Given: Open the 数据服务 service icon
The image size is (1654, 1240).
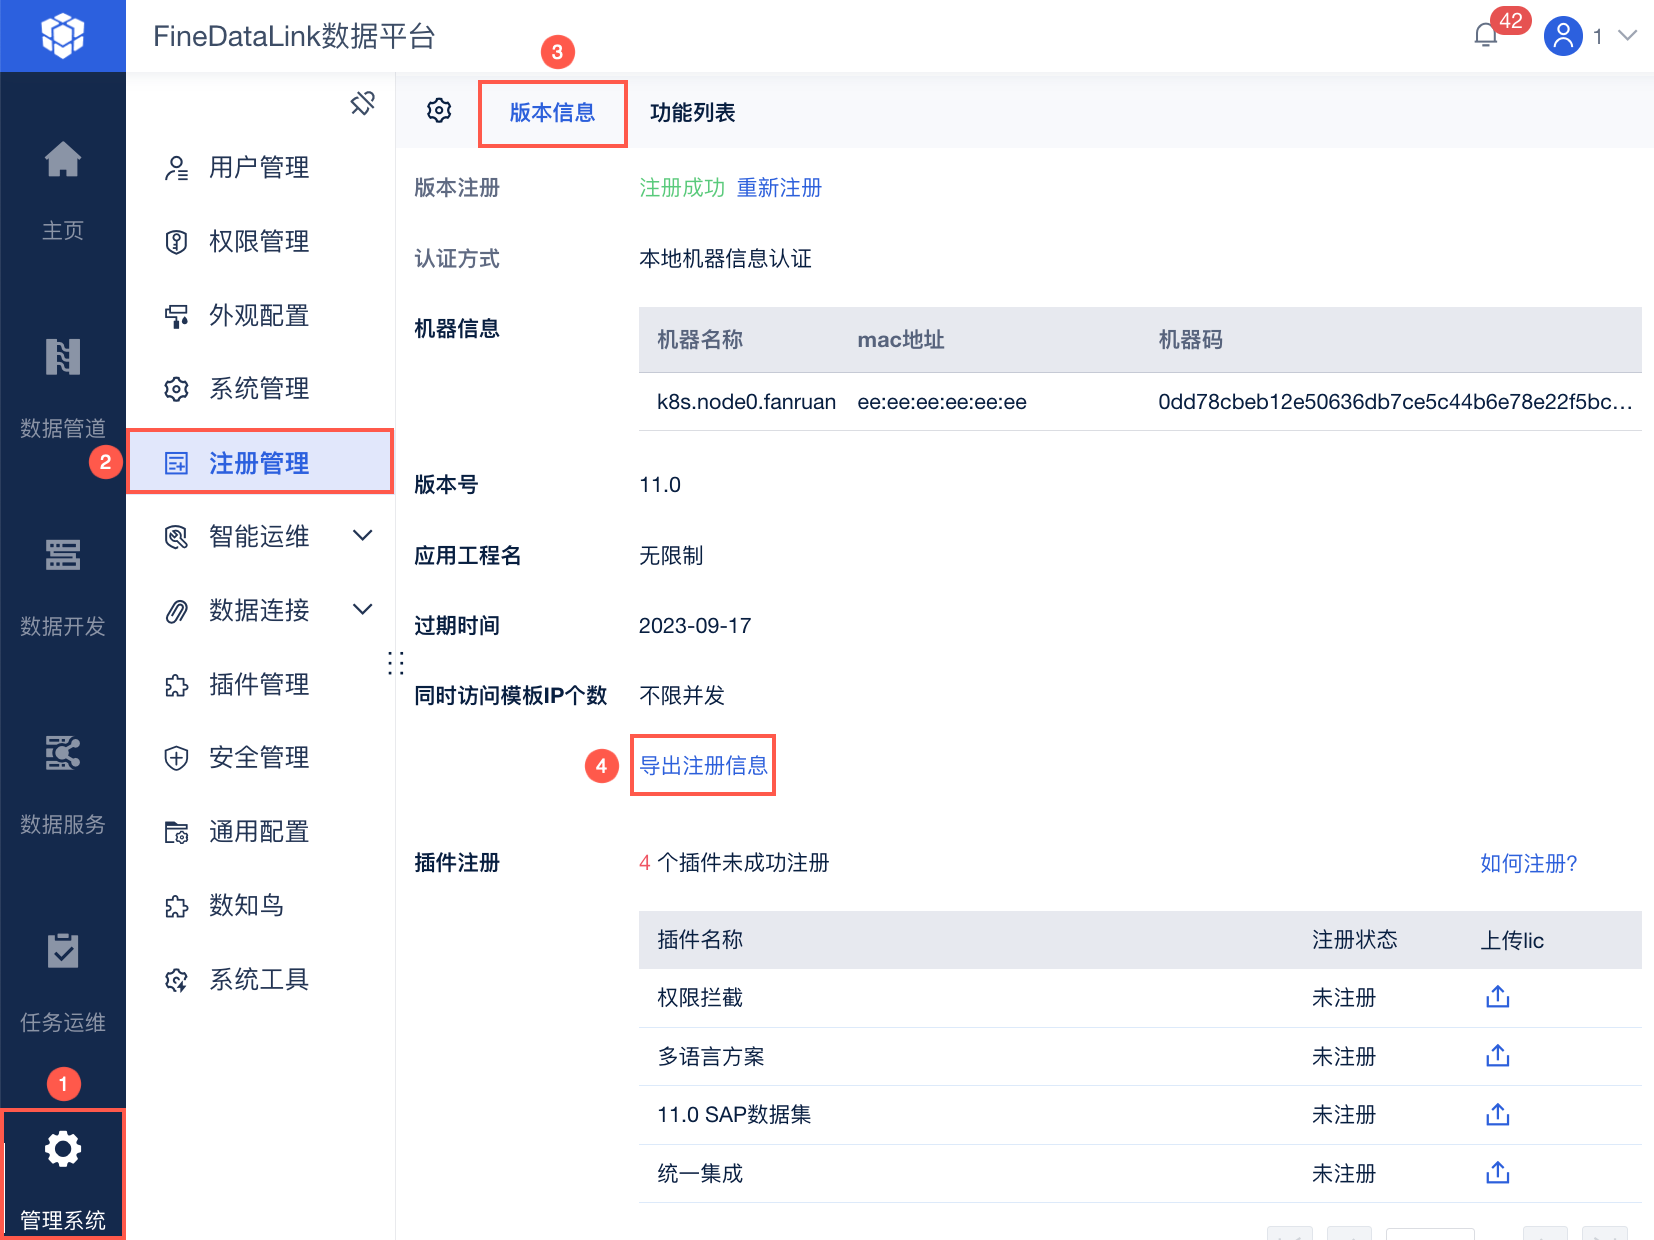Looking at the screenshot, I should tap(62, 752).
